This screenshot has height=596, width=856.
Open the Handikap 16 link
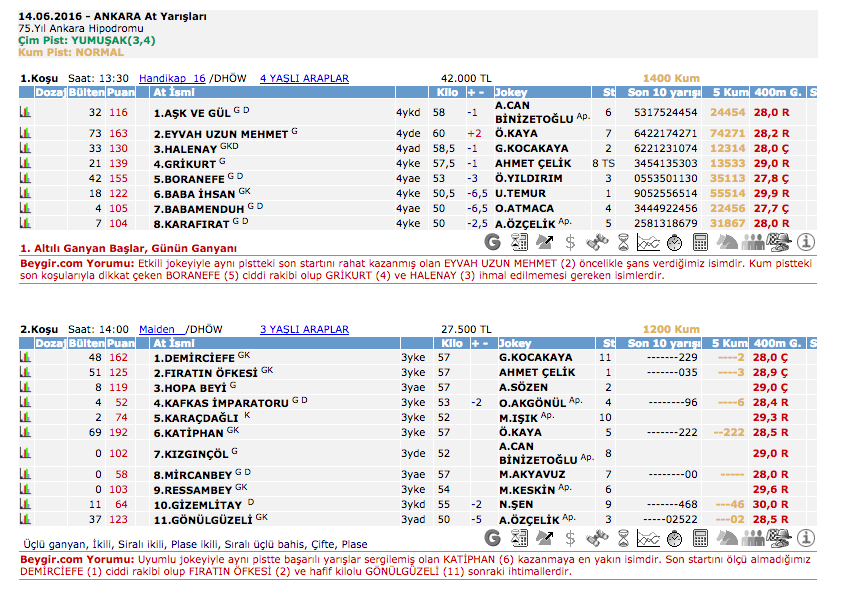[x=172, y=77]
